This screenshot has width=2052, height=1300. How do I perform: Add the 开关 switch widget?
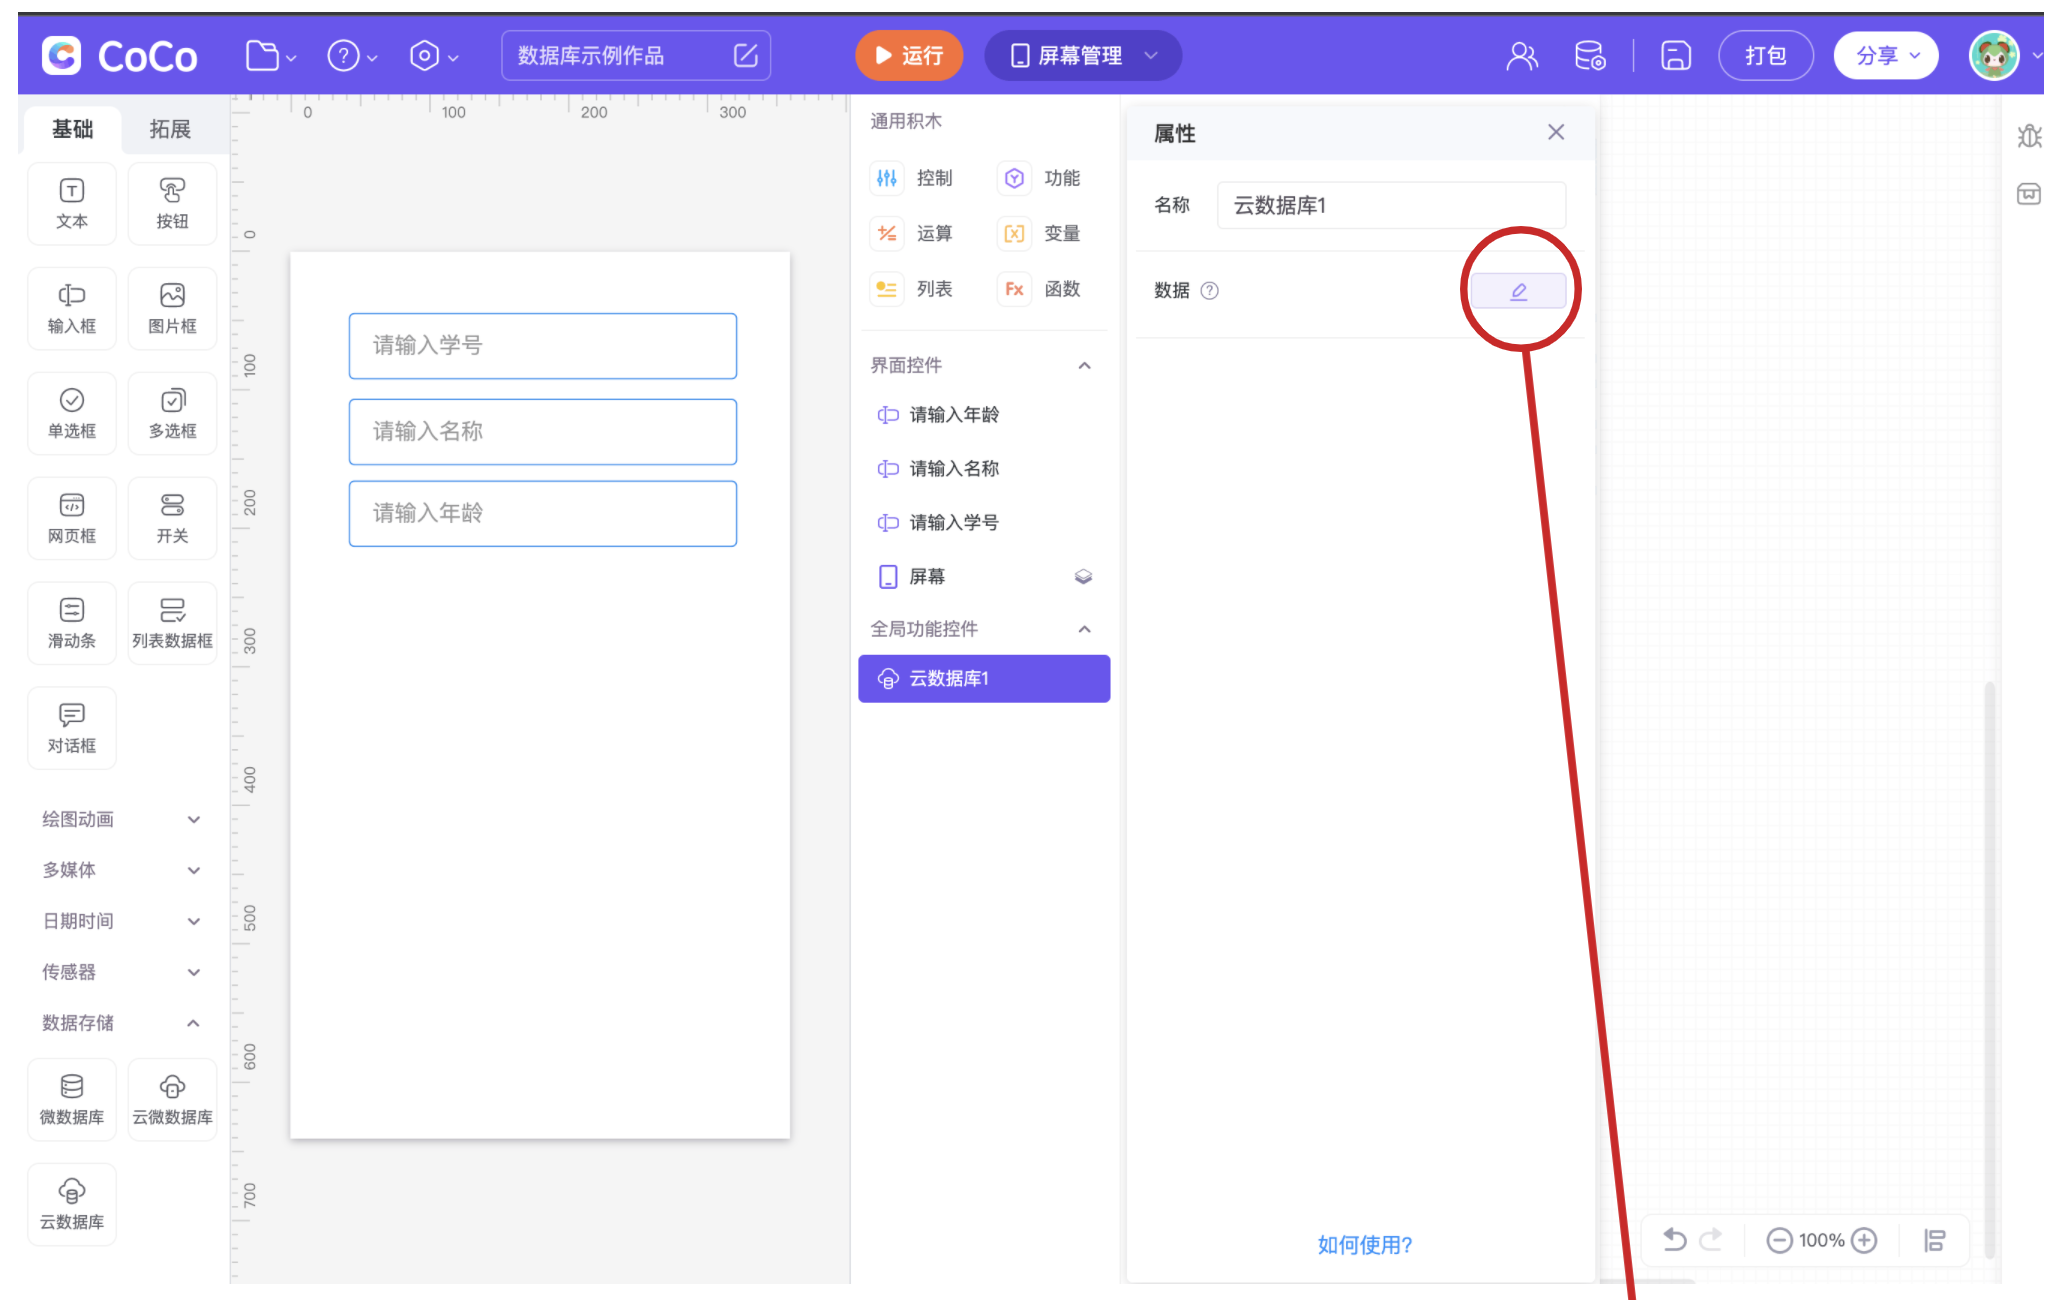click(x=172, y=517)
